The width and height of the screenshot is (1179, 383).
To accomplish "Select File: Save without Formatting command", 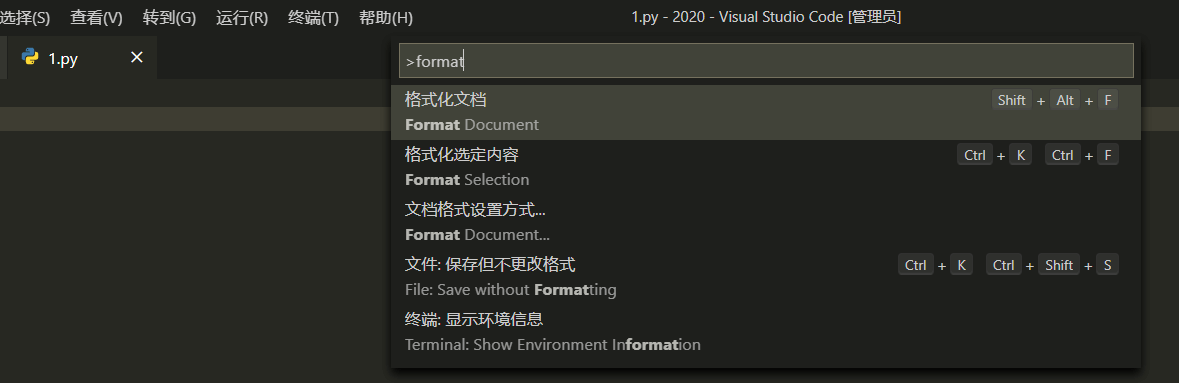I will pos(765,277).
